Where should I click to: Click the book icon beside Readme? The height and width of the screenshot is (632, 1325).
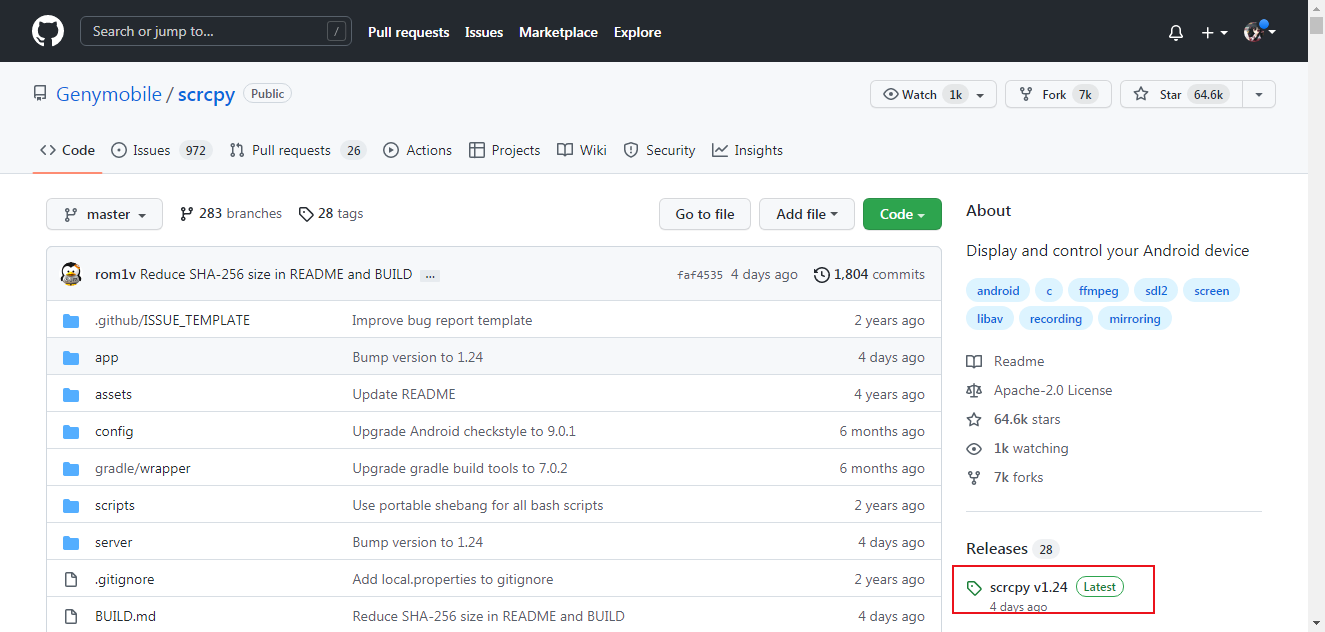(x=974, y=361)
